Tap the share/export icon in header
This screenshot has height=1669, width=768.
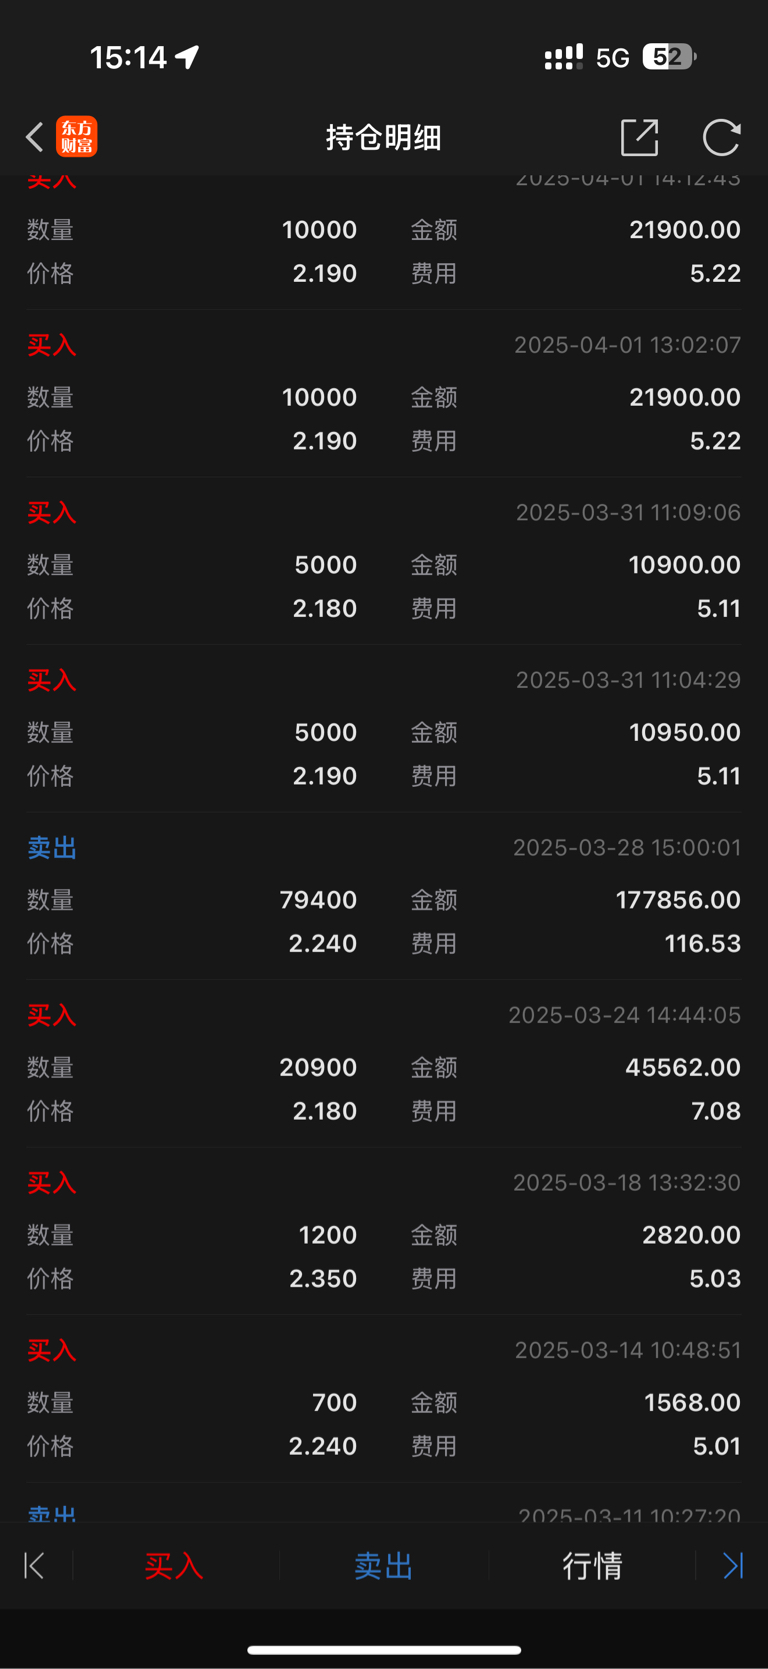click(x=639, y=137)
